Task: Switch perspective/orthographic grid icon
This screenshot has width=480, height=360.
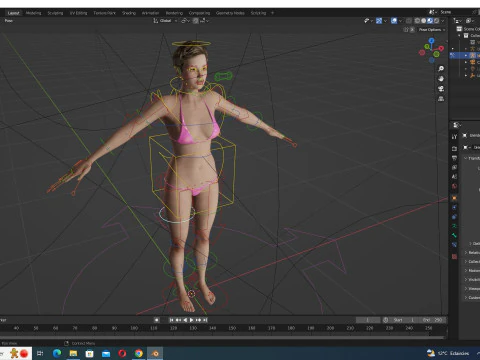Action: coord(441,99)
